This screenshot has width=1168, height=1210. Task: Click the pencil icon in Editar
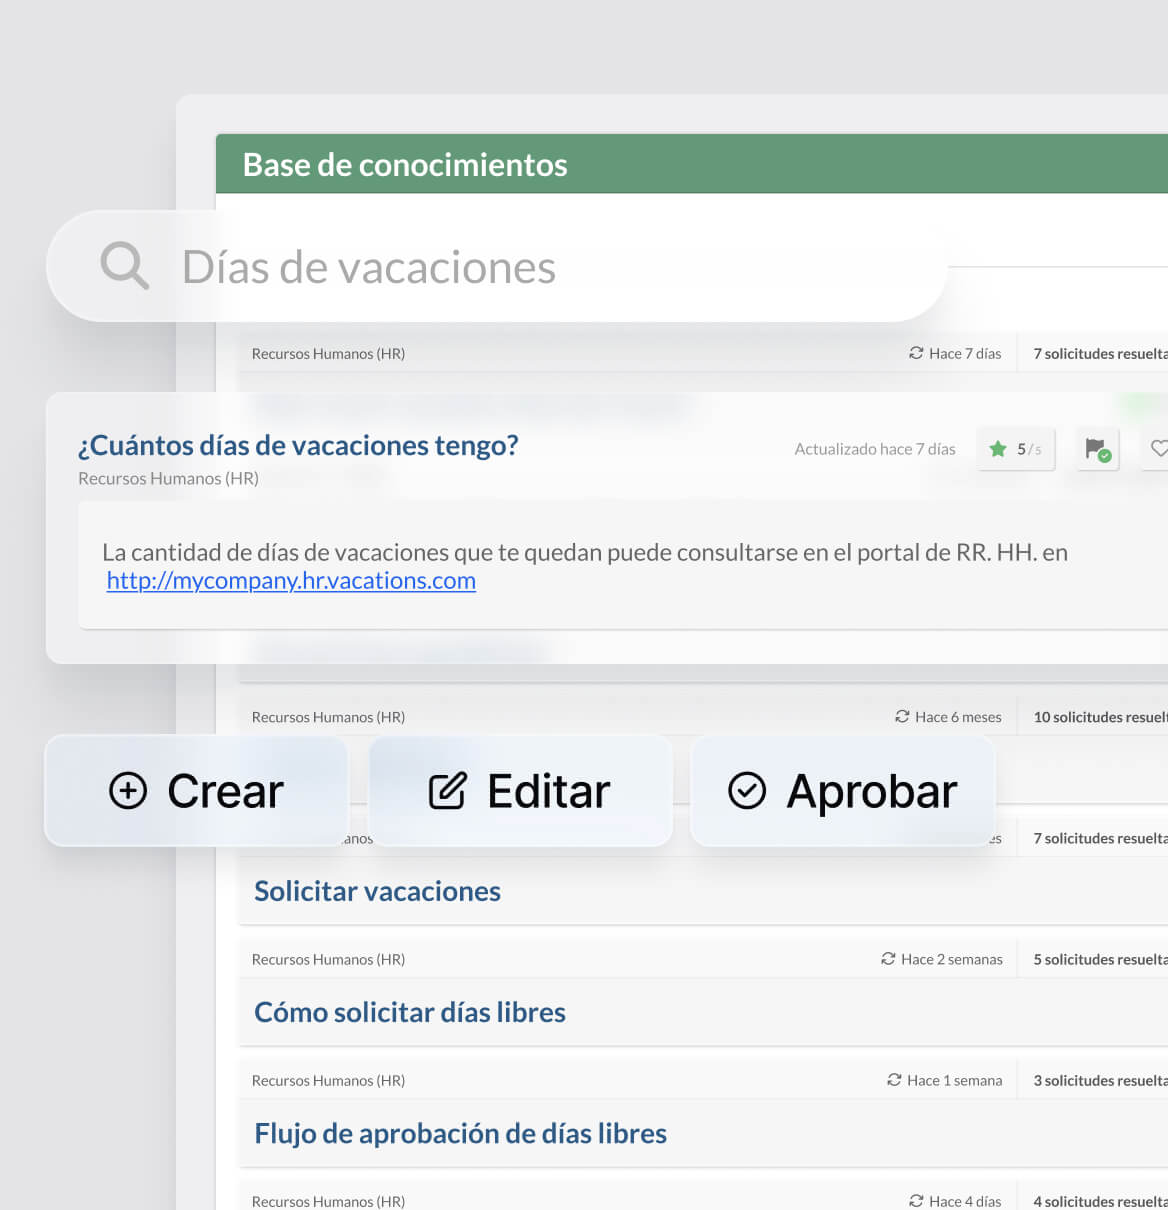coord(447,791)
